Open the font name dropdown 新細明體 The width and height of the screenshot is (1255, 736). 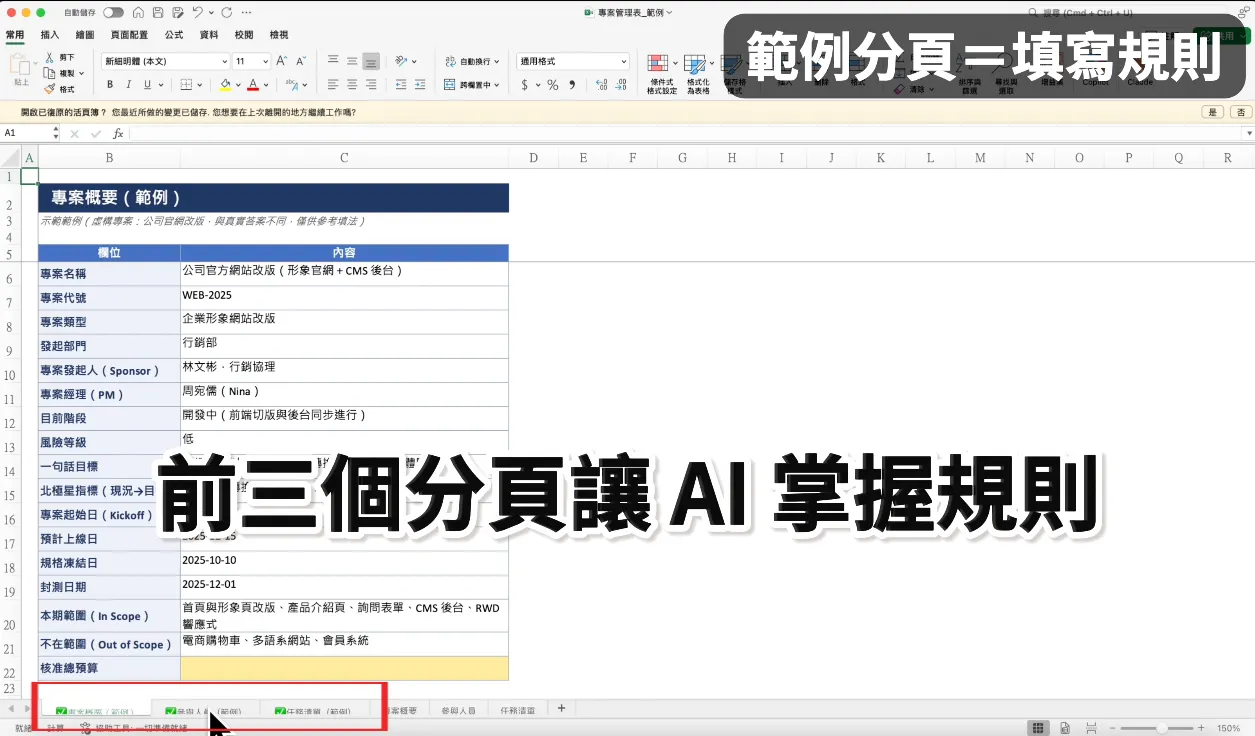pos(166,61)
